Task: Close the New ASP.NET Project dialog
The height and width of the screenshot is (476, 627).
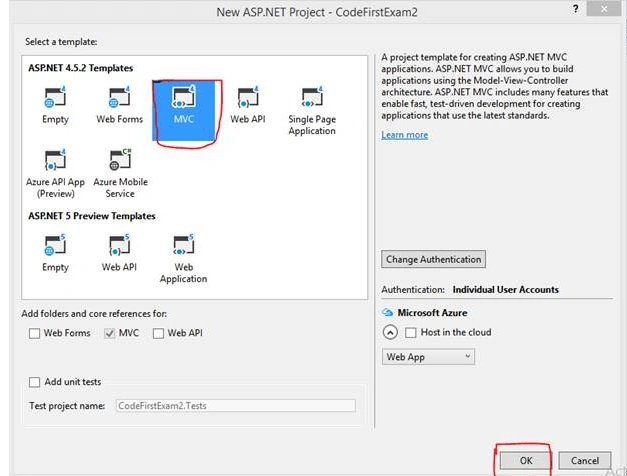Action: [x=604, y=9]
